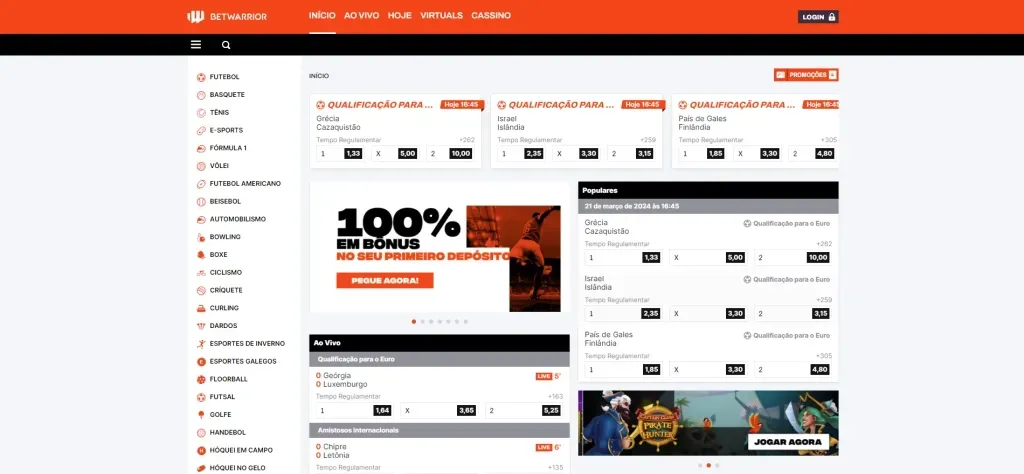Open the Cassino tab

pyautogui.click(x=491, y=16)
